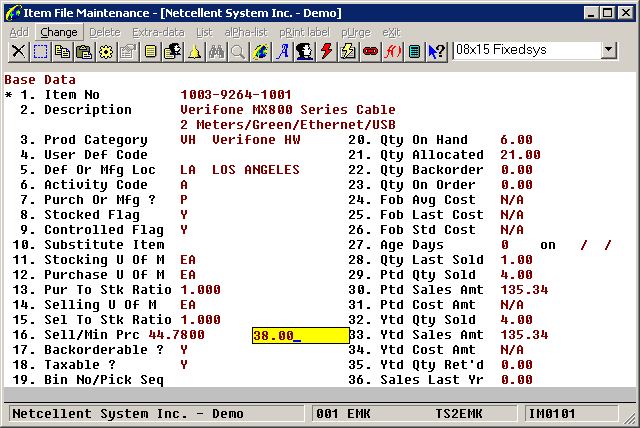The height and width of the screenshot is (428, 640).
Task: Click the title bar application globe icon
Action: pos(13,13)
